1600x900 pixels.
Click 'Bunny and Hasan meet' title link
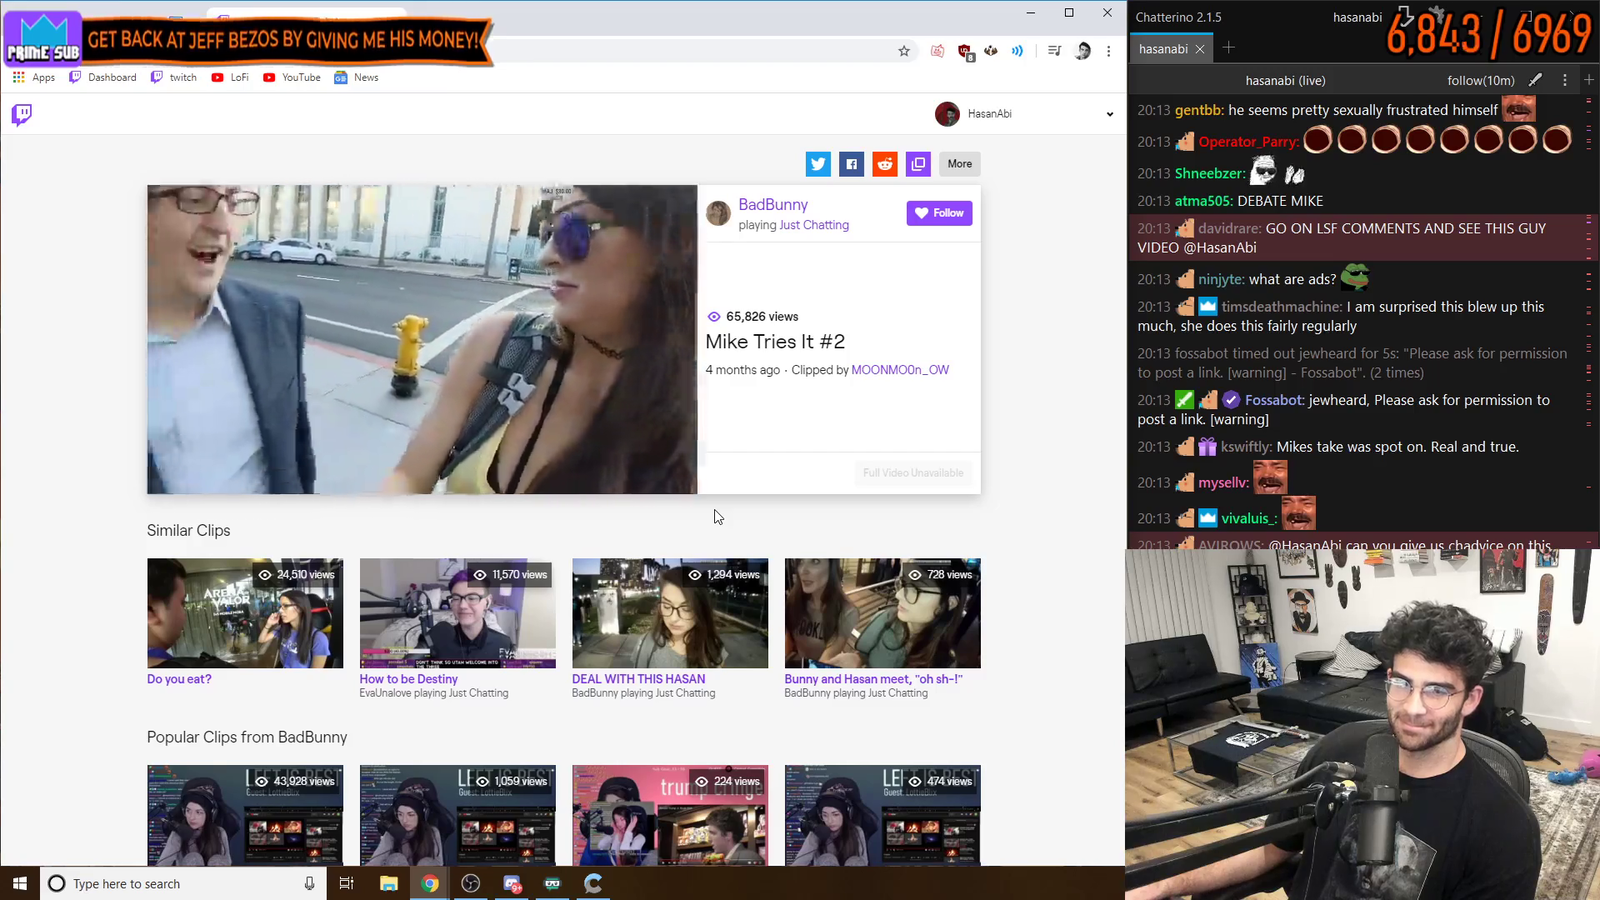[x=874, y=679]
